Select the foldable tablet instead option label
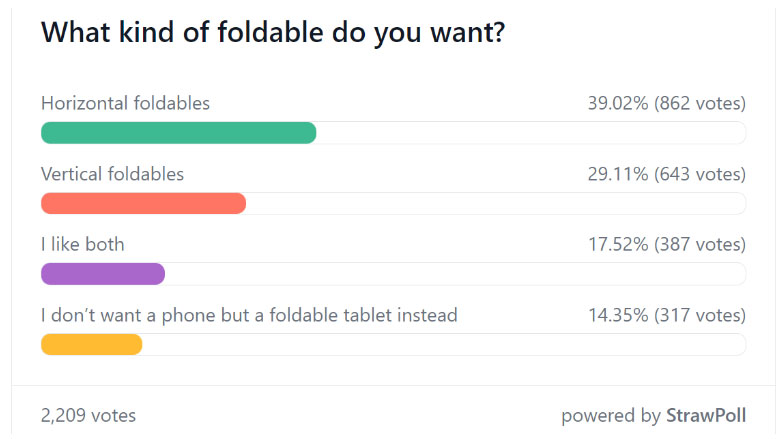 tap(249, 315)
